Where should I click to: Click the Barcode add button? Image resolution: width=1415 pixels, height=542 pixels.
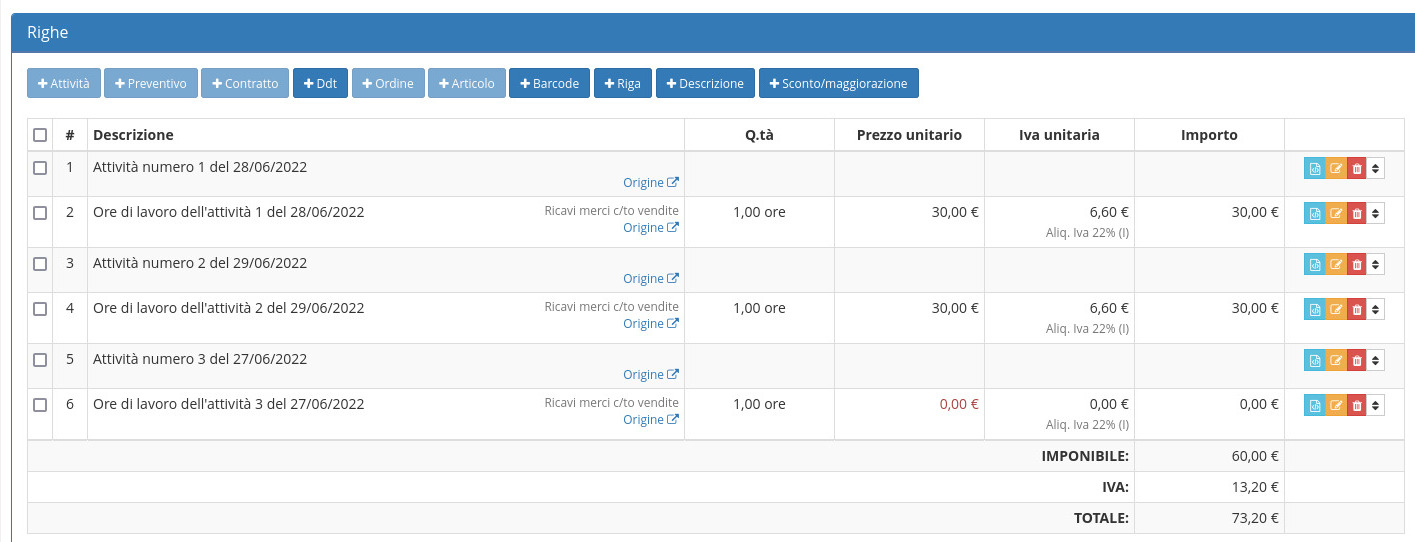(x=549, y=83)
